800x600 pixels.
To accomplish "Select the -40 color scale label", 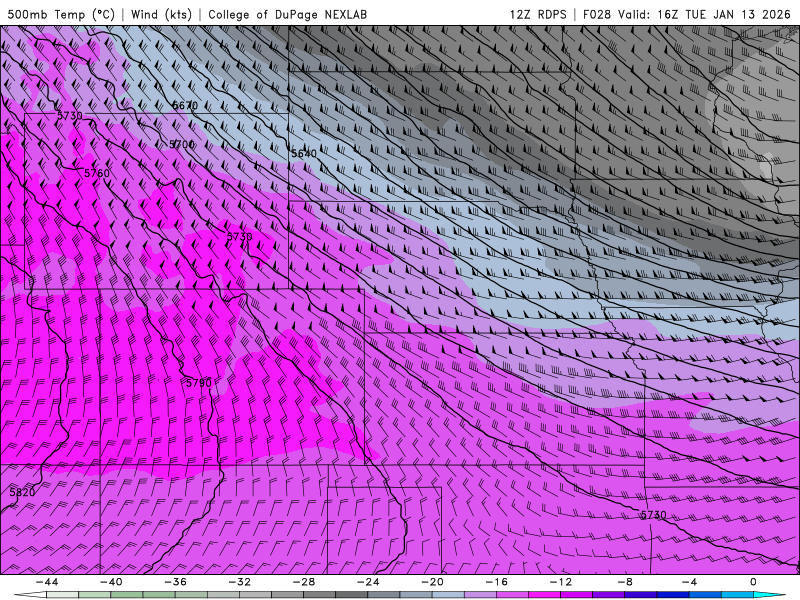I will (x=111, y=582).
